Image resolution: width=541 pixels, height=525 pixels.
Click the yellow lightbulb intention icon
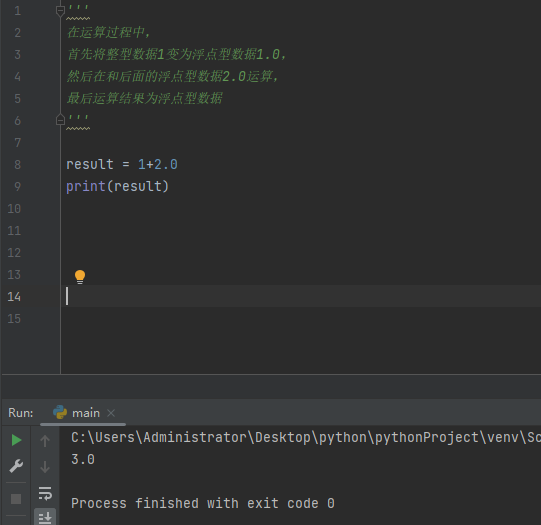[80, 277]
